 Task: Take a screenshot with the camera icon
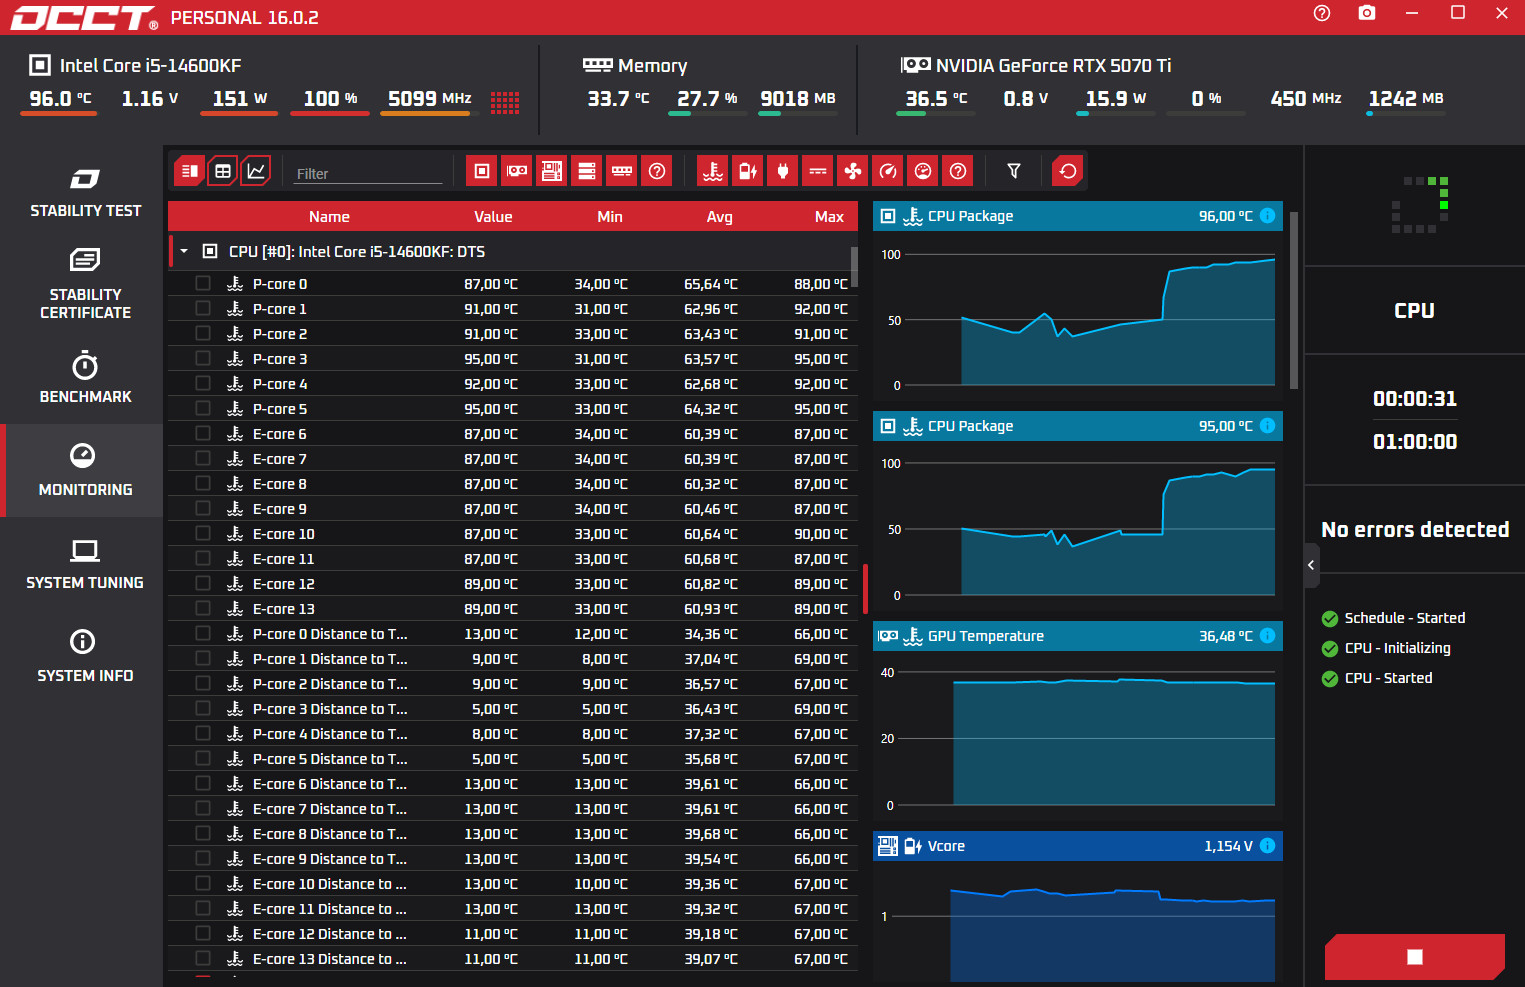coord(1367,13)
